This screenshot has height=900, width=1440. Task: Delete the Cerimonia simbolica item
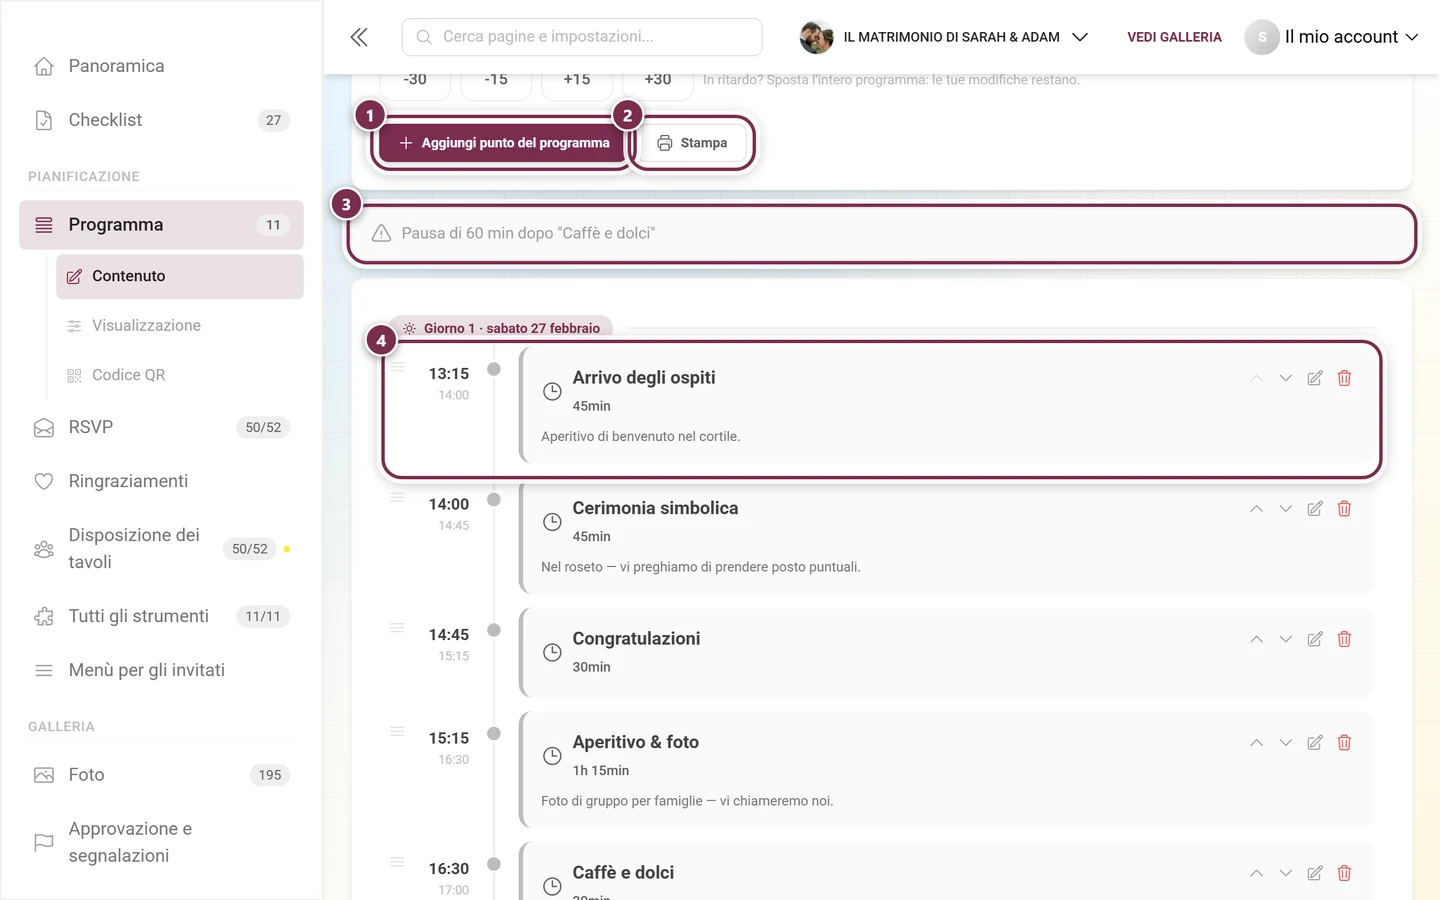[1344, 509]
